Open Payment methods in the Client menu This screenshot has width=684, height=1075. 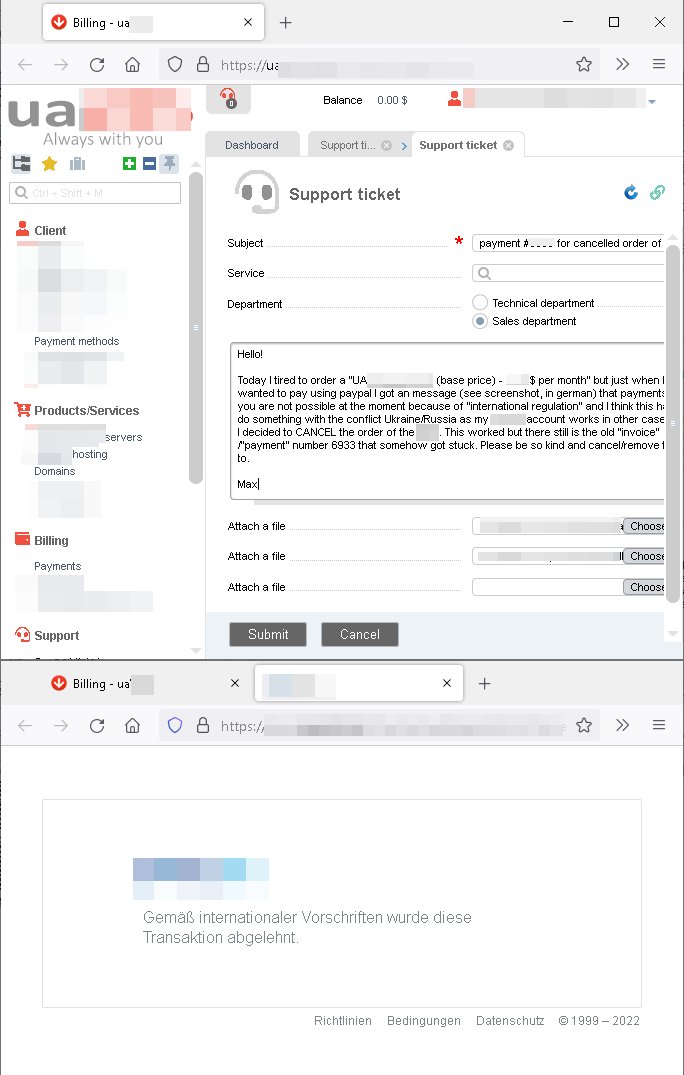click(x=76, y=341)
